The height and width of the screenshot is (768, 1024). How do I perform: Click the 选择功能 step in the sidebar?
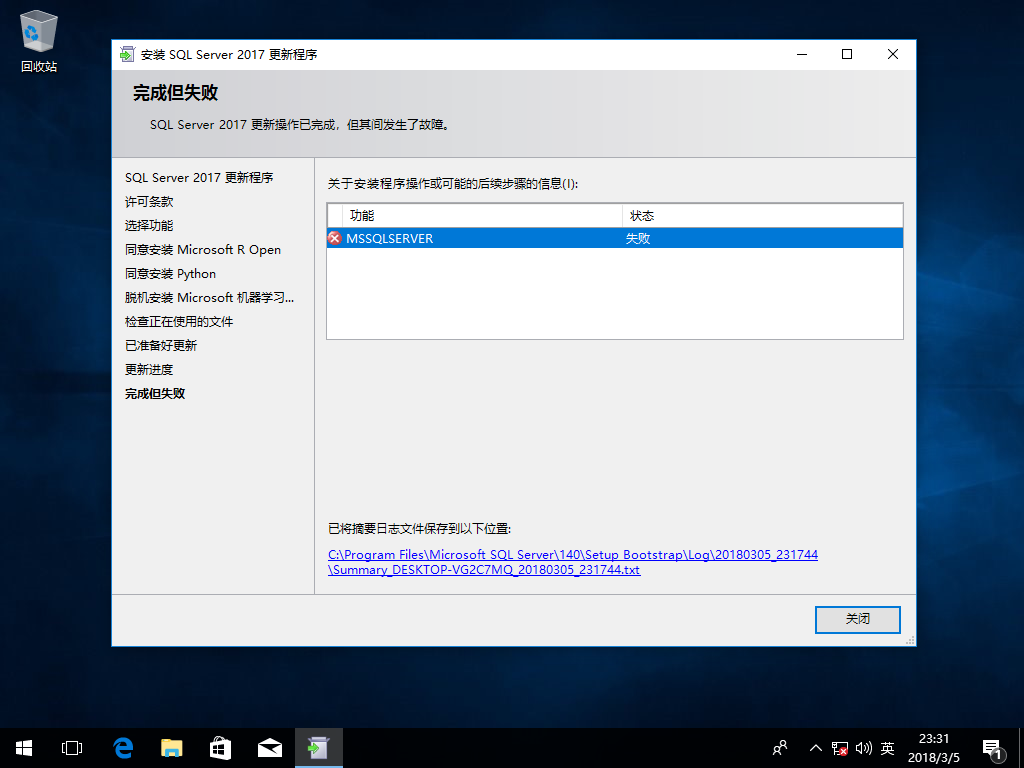[149, 225]
